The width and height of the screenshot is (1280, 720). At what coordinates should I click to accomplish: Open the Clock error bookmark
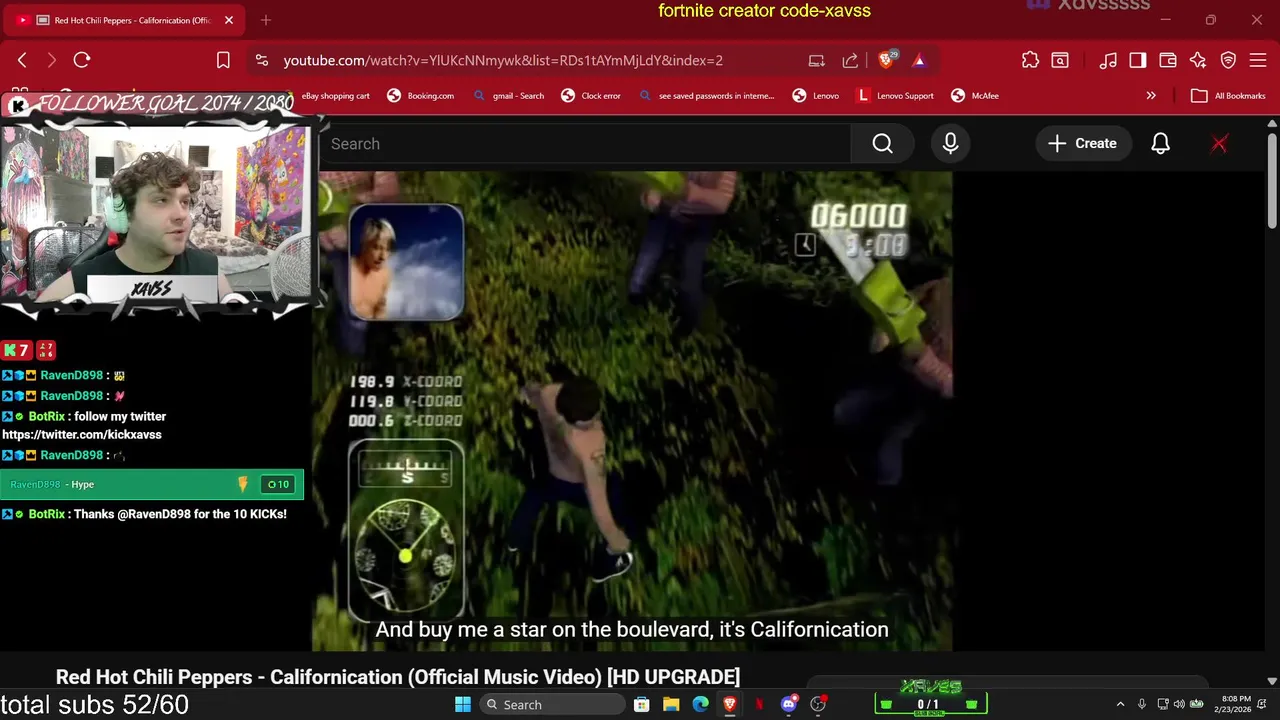point(591,96)
